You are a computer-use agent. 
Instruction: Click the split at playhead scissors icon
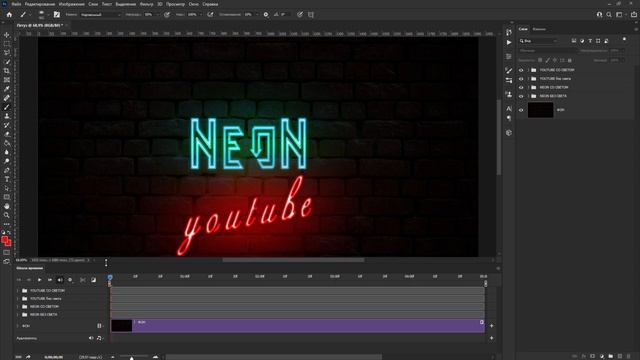[x=83, y=280]
